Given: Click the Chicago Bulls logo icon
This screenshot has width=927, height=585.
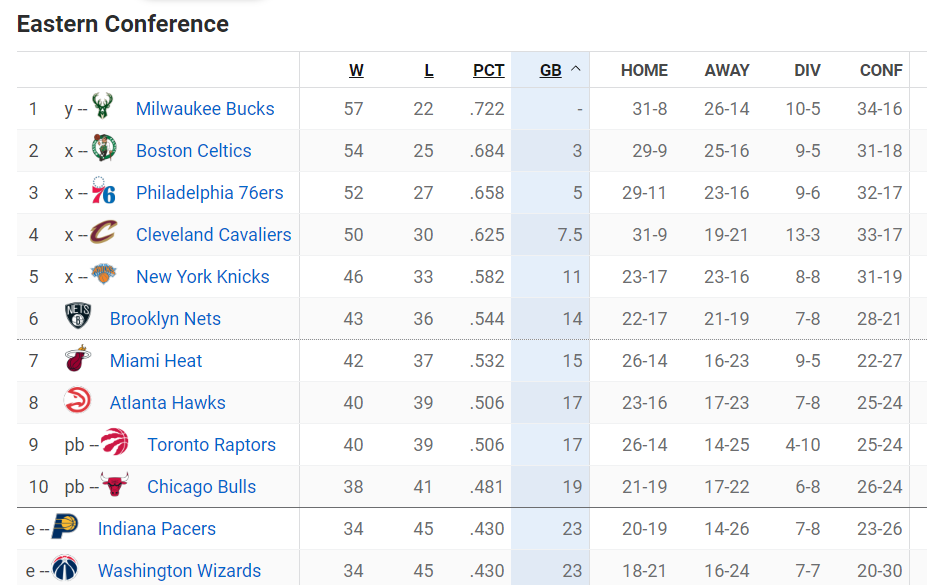Looking at the screenshot, I should coord(115,486).
